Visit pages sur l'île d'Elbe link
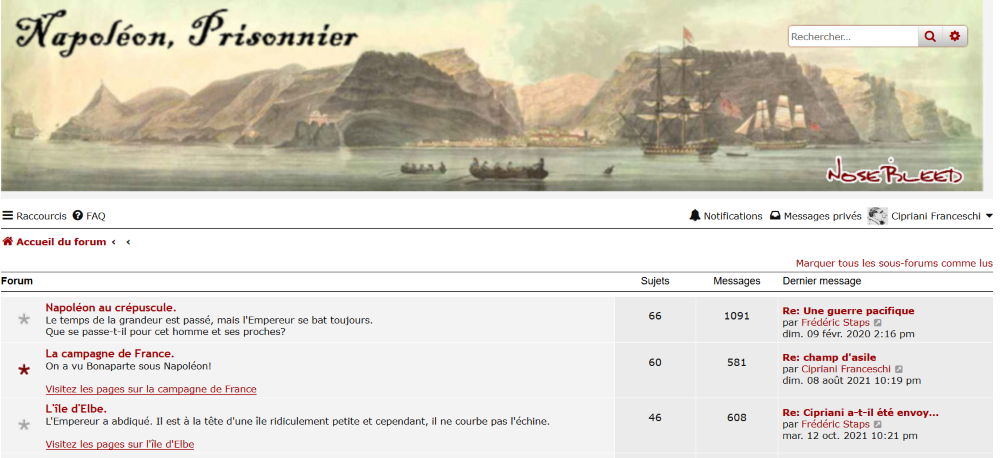The width and height of the screenshot is (1000, 458). tap(120, 445)
